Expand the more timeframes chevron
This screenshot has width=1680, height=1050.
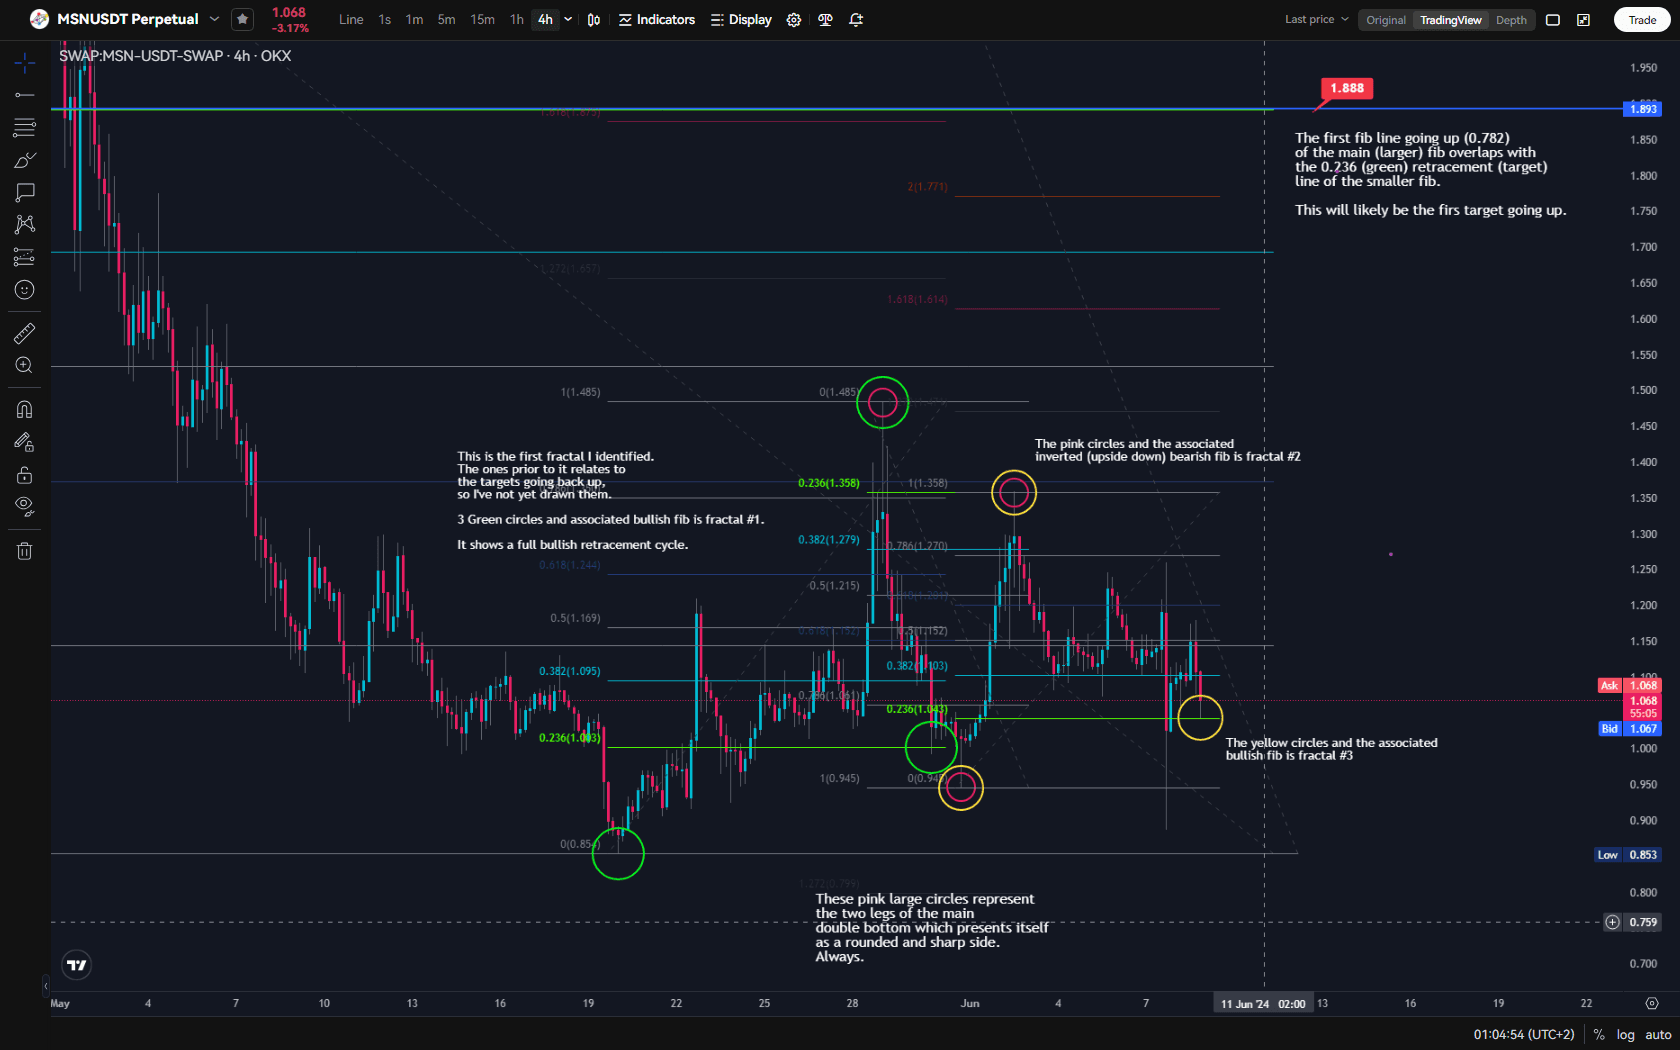pos(568,19)
